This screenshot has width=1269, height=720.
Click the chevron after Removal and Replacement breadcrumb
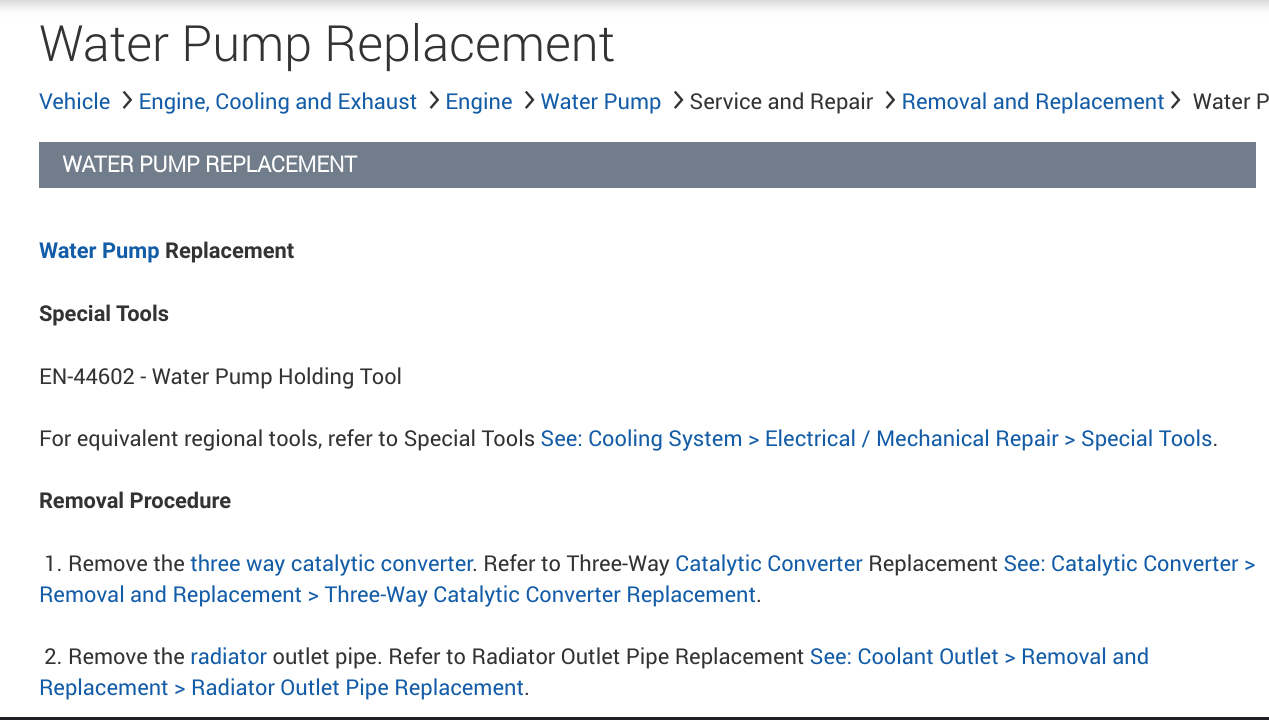coord(1175,101)
